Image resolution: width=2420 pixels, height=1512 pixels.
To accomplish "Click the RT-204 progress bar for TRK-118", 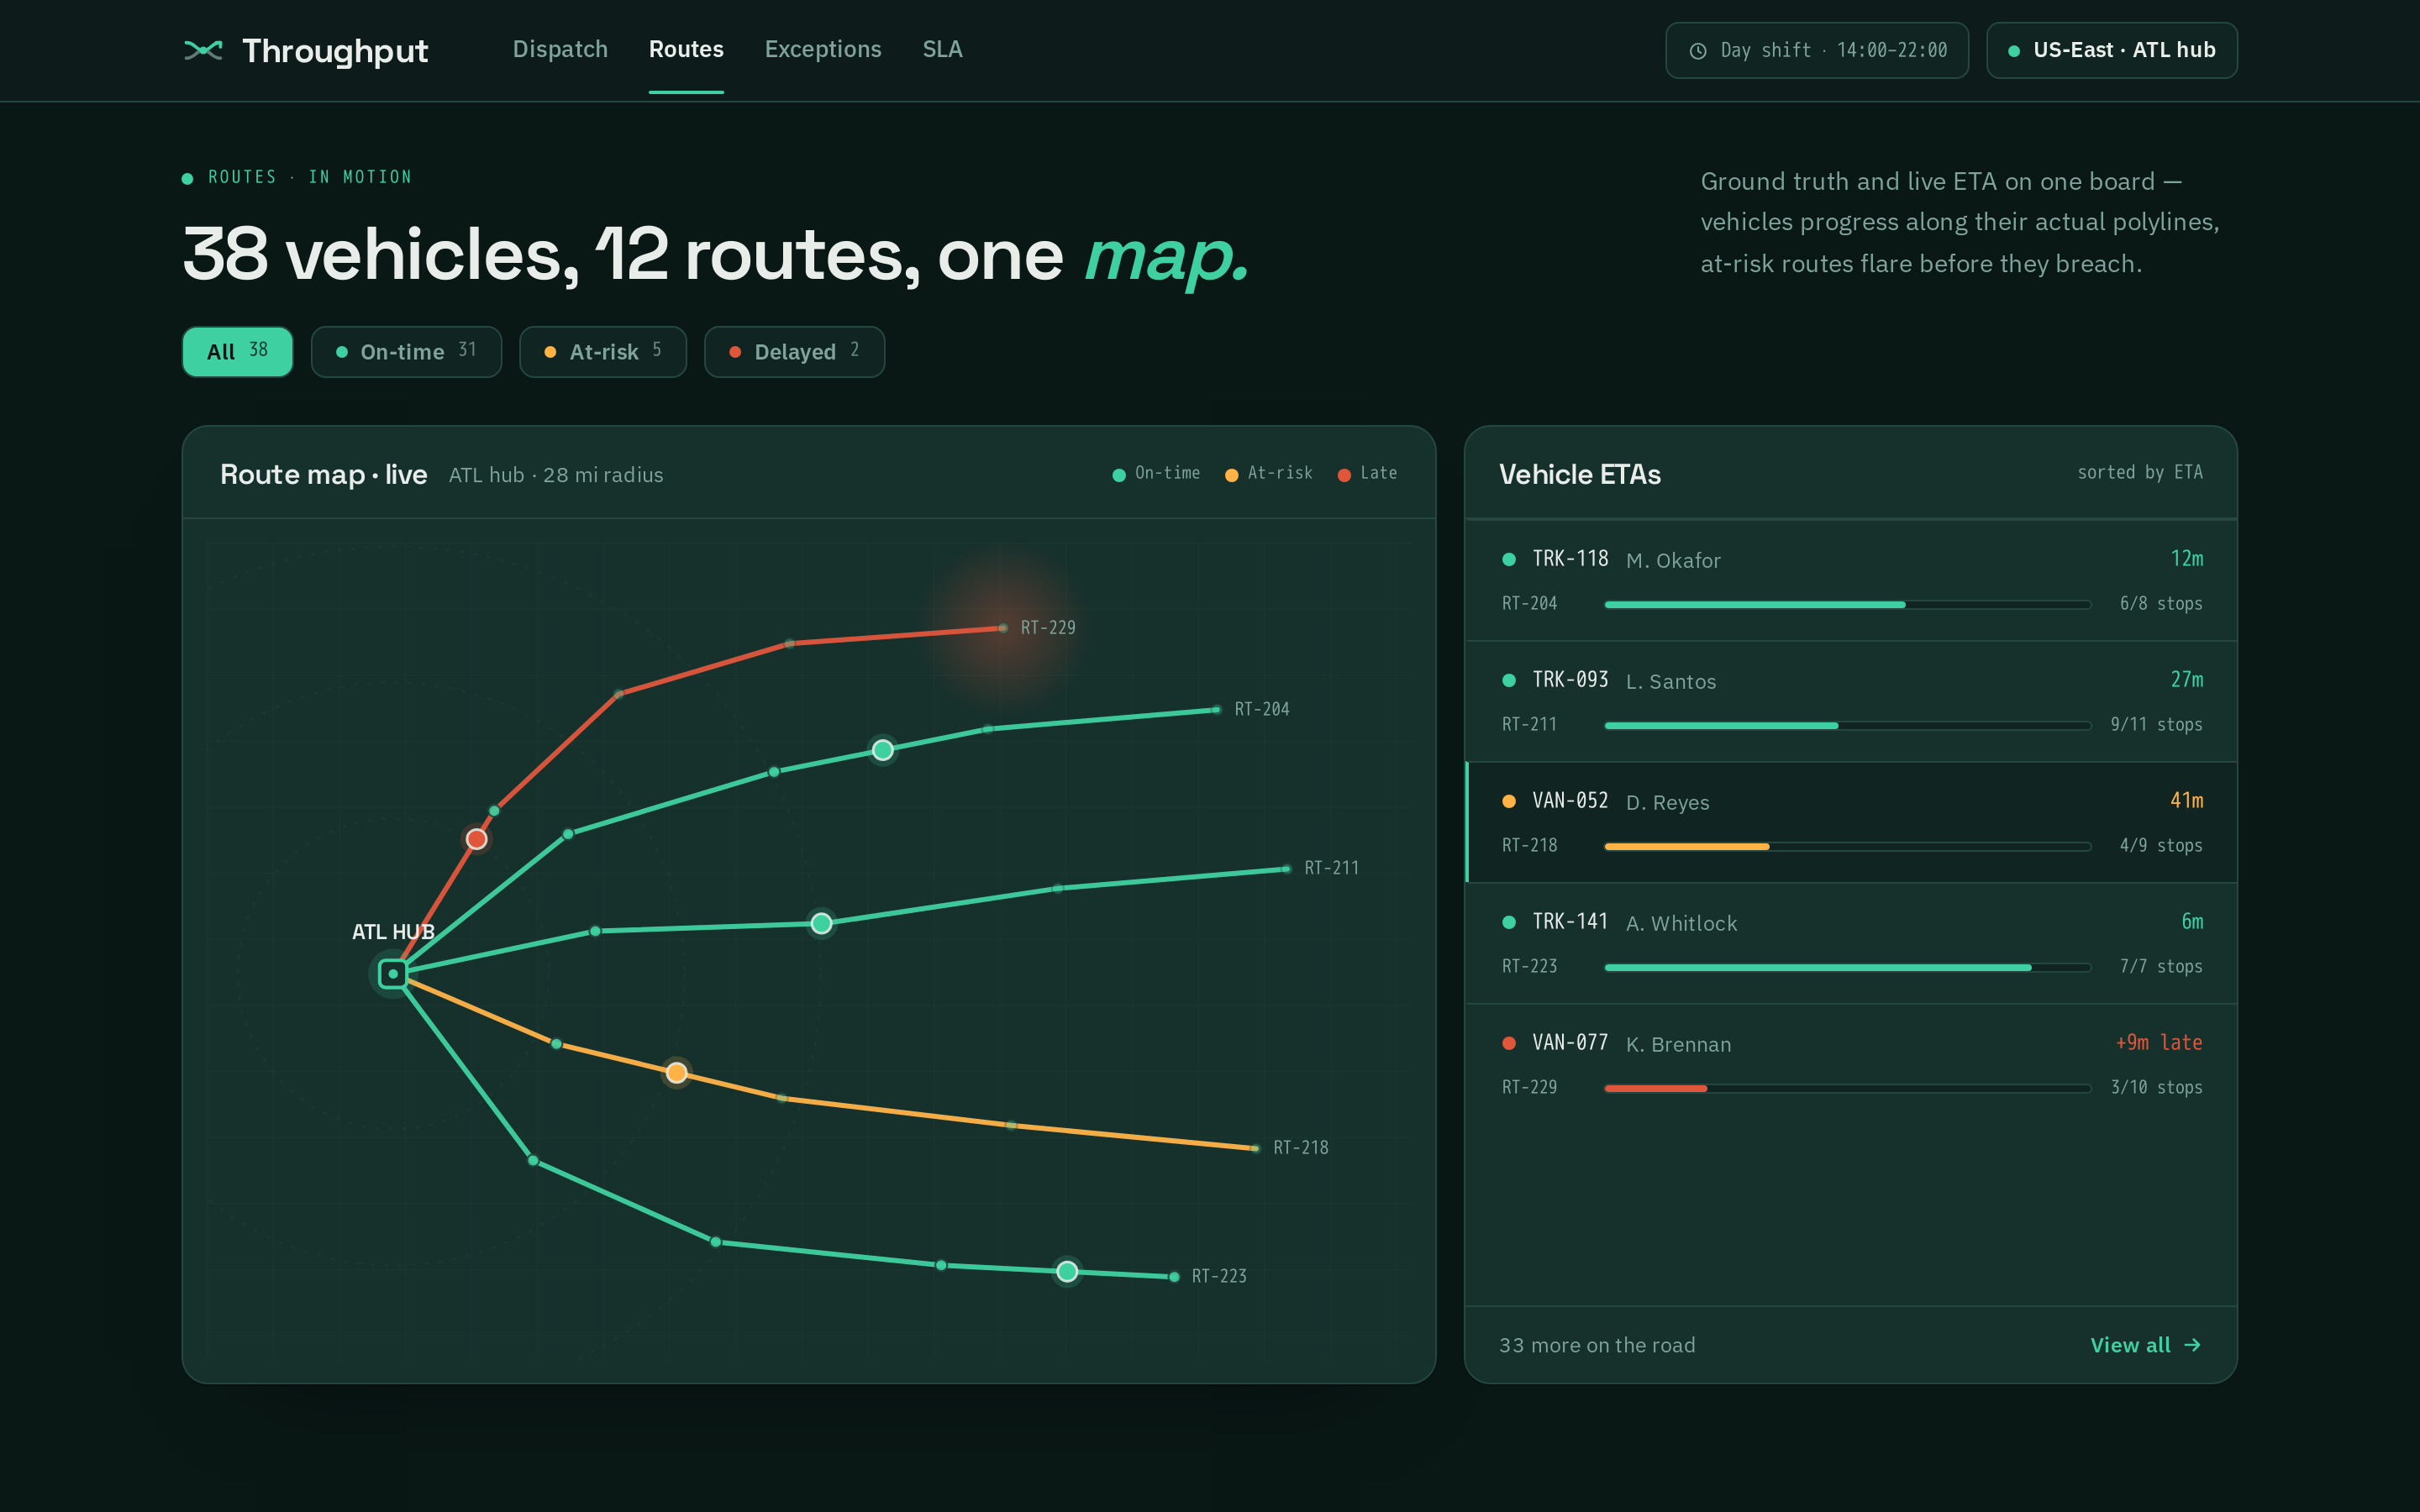I will [x=1848, y=605].
